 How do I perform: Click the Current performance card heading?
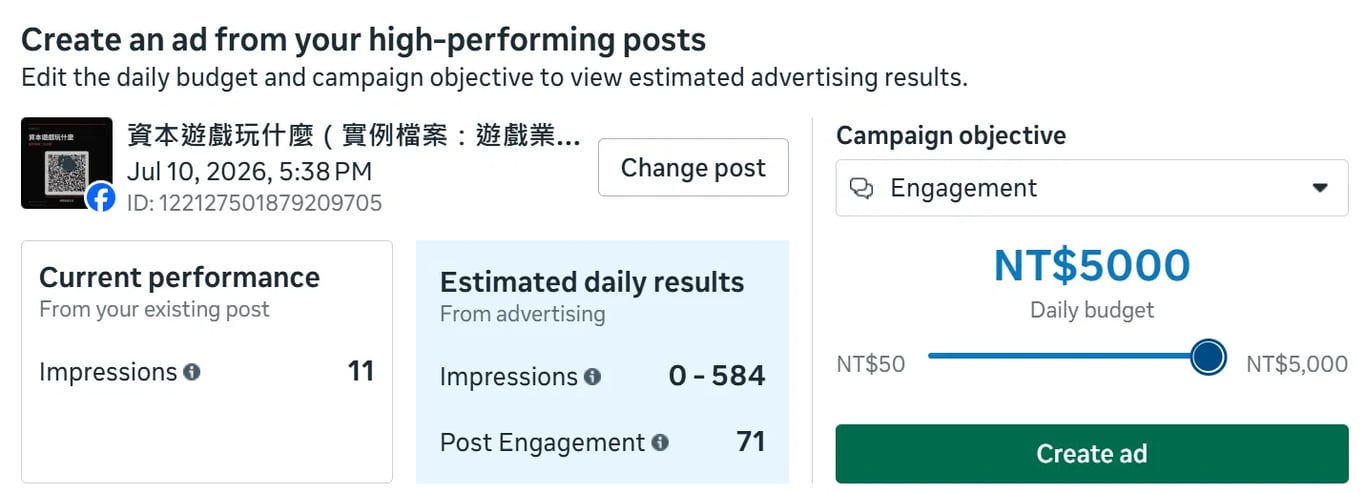pyautogui.click(x=179, y=277)
